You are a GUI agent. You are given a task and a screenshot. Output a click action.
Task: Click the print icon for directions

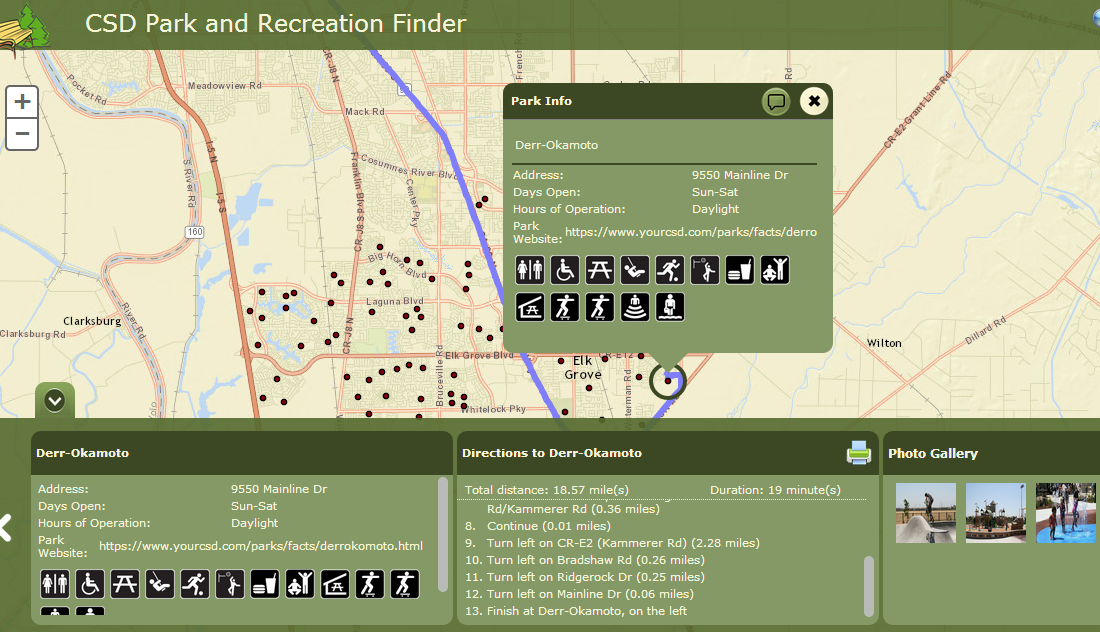[858, 453]
